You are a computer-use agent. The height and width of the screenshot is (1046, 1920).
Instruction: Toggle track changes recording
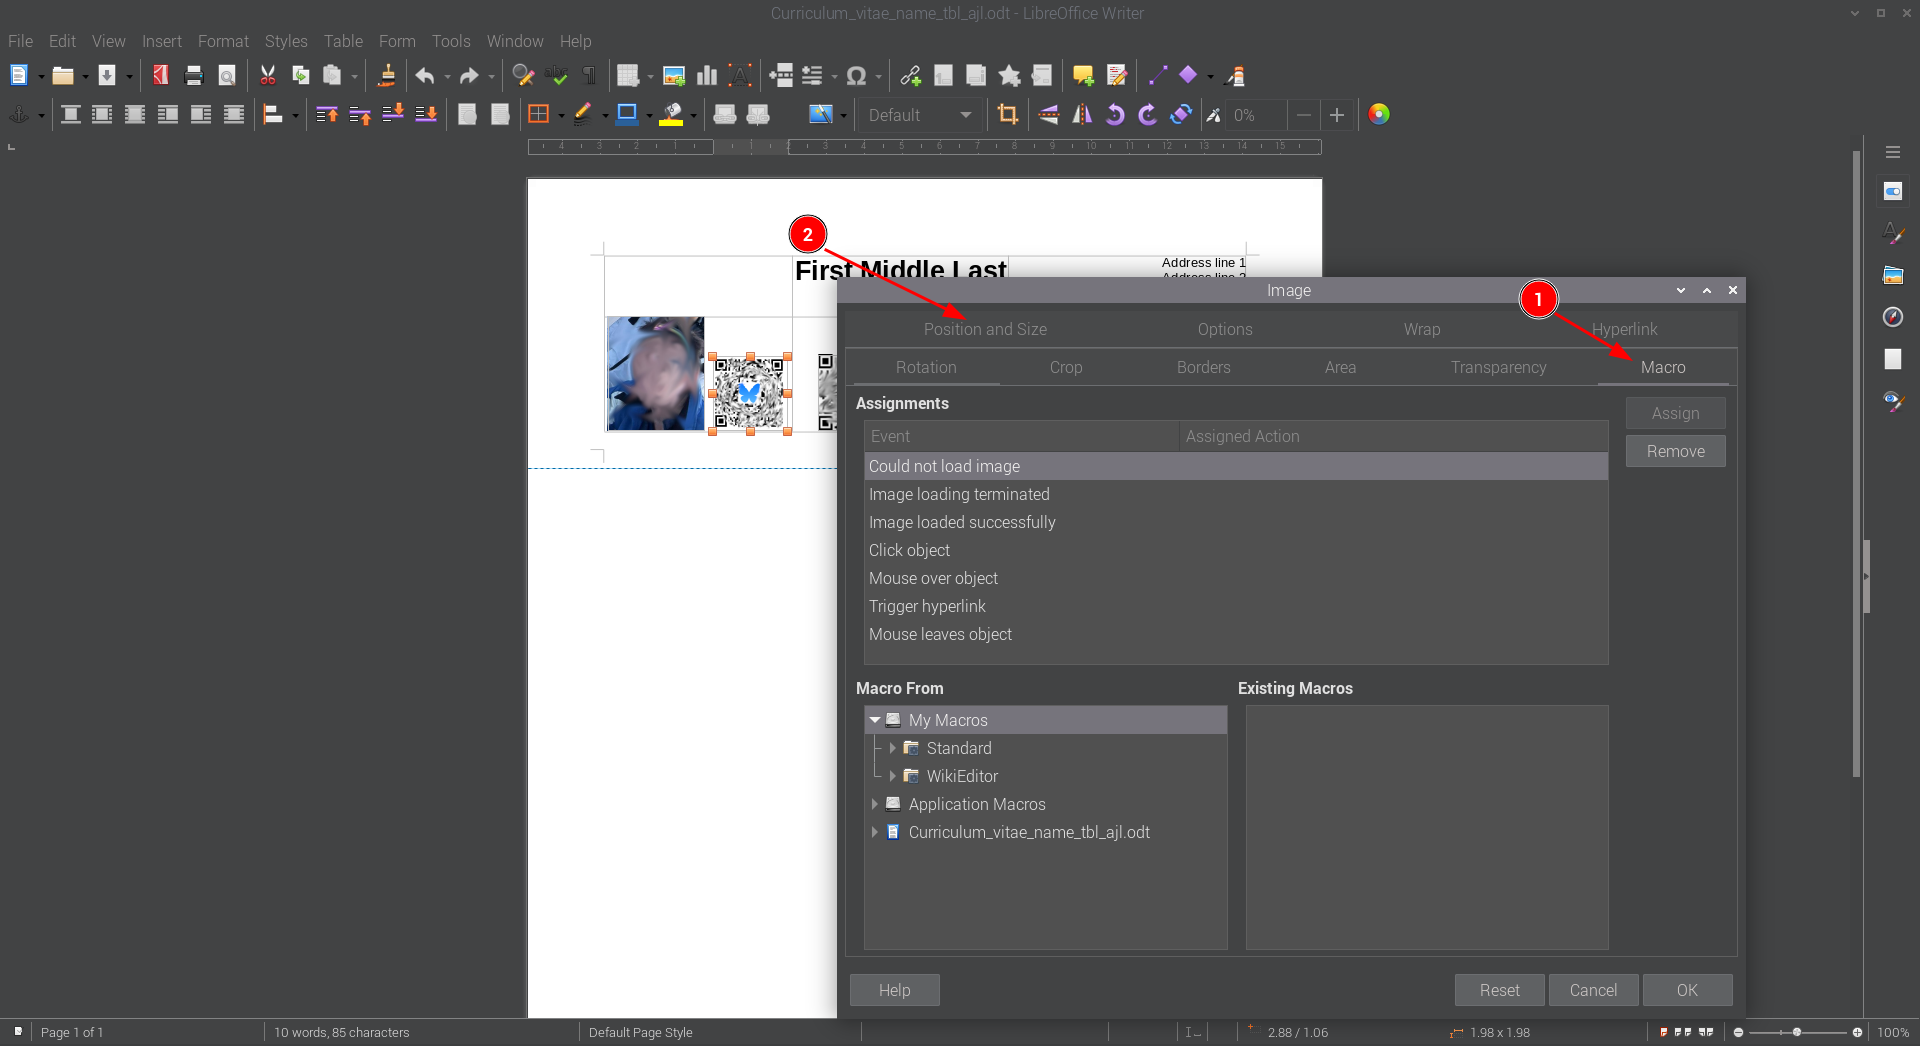tap(1117, 76)
